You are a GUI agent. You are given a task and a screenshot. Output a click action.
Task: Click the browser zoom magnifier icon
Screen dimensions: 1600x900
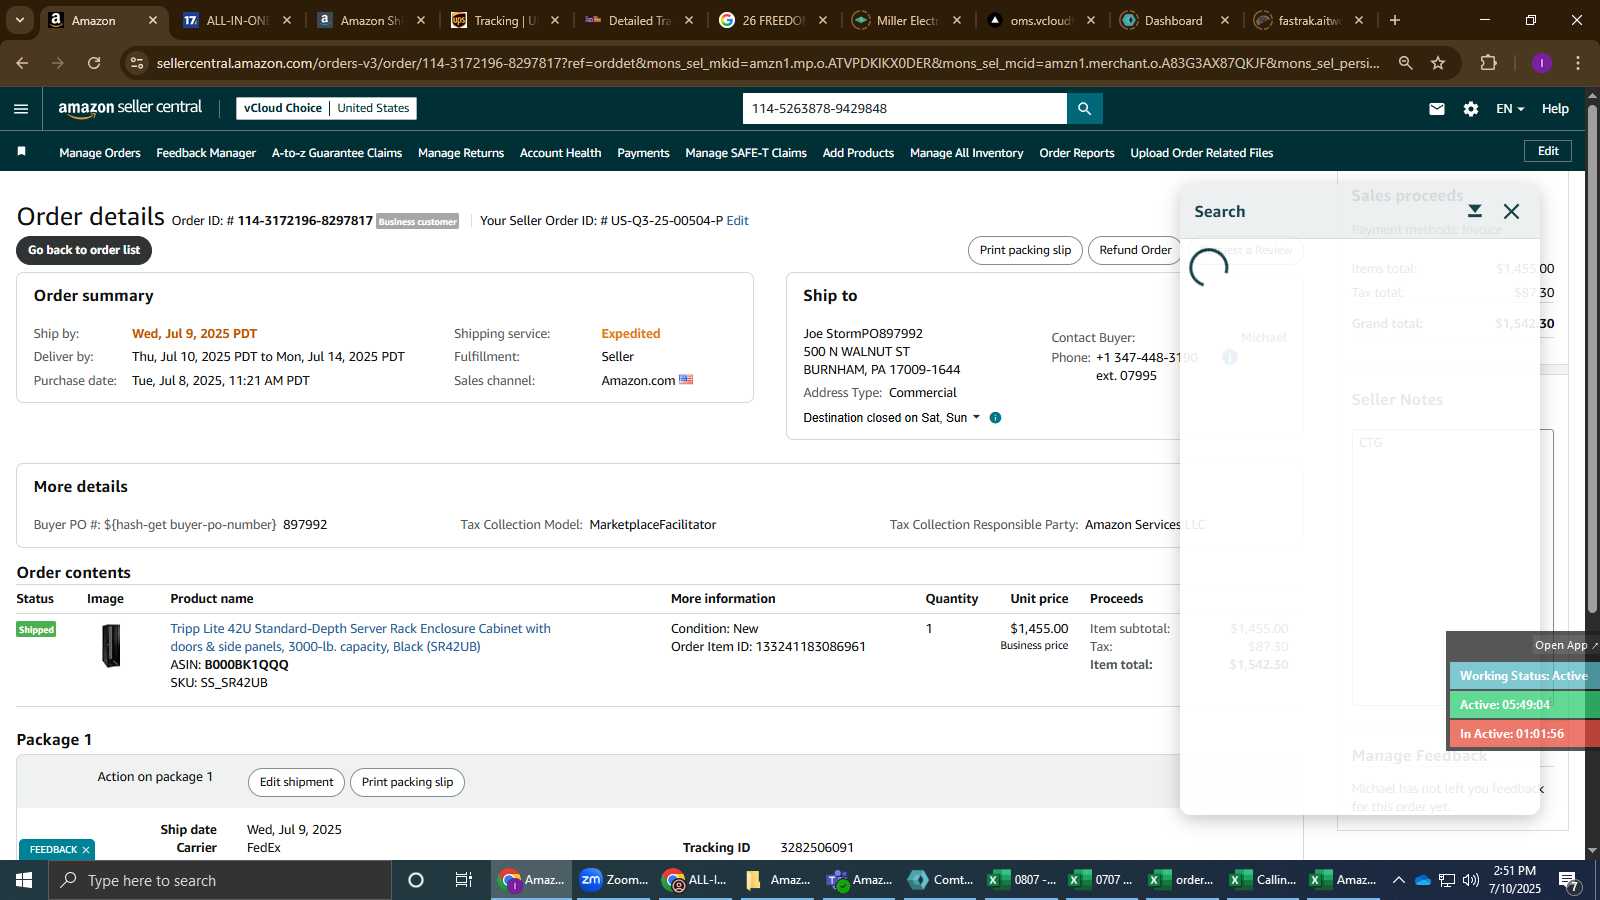pyautogui.click(x=1405, y=63)
